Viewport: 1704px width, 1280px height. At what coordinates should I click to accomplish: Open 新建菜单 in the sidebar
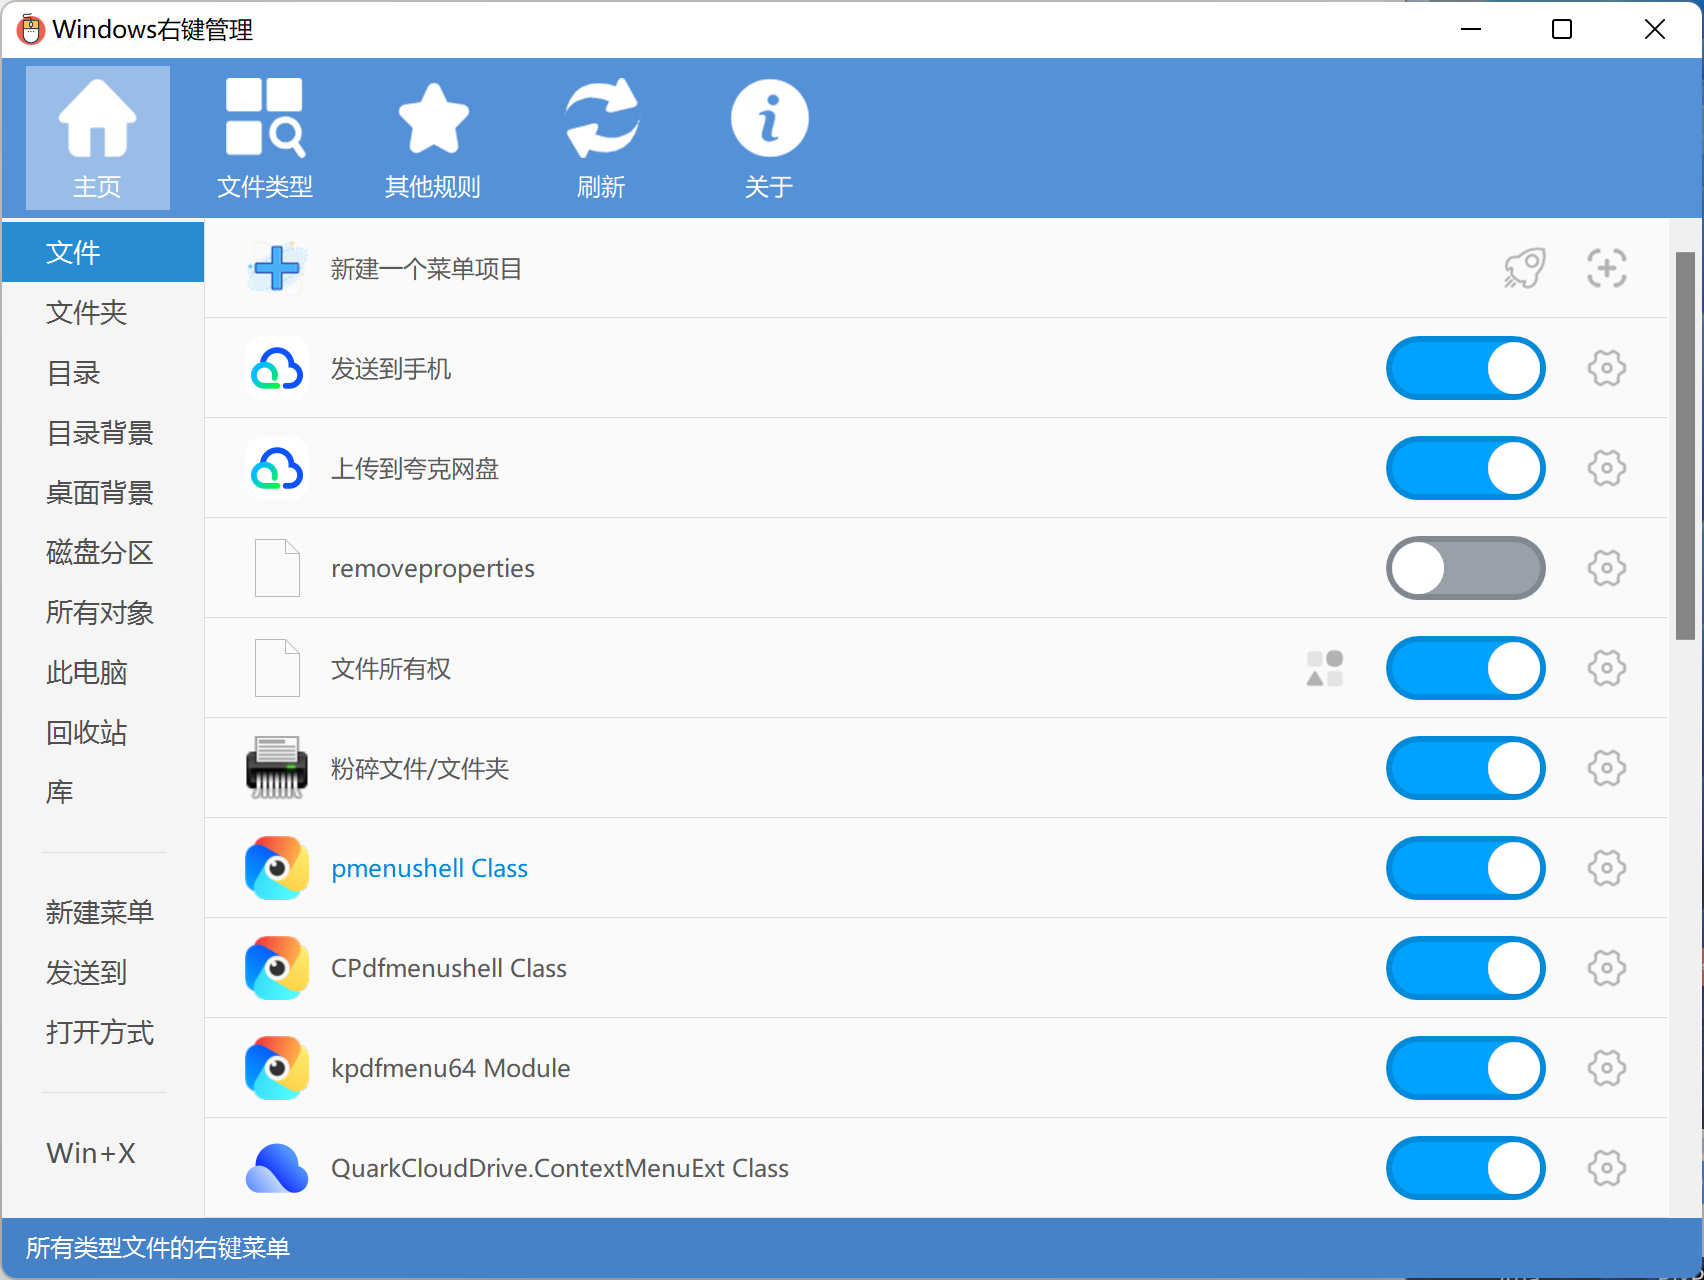tap(103, 912)
